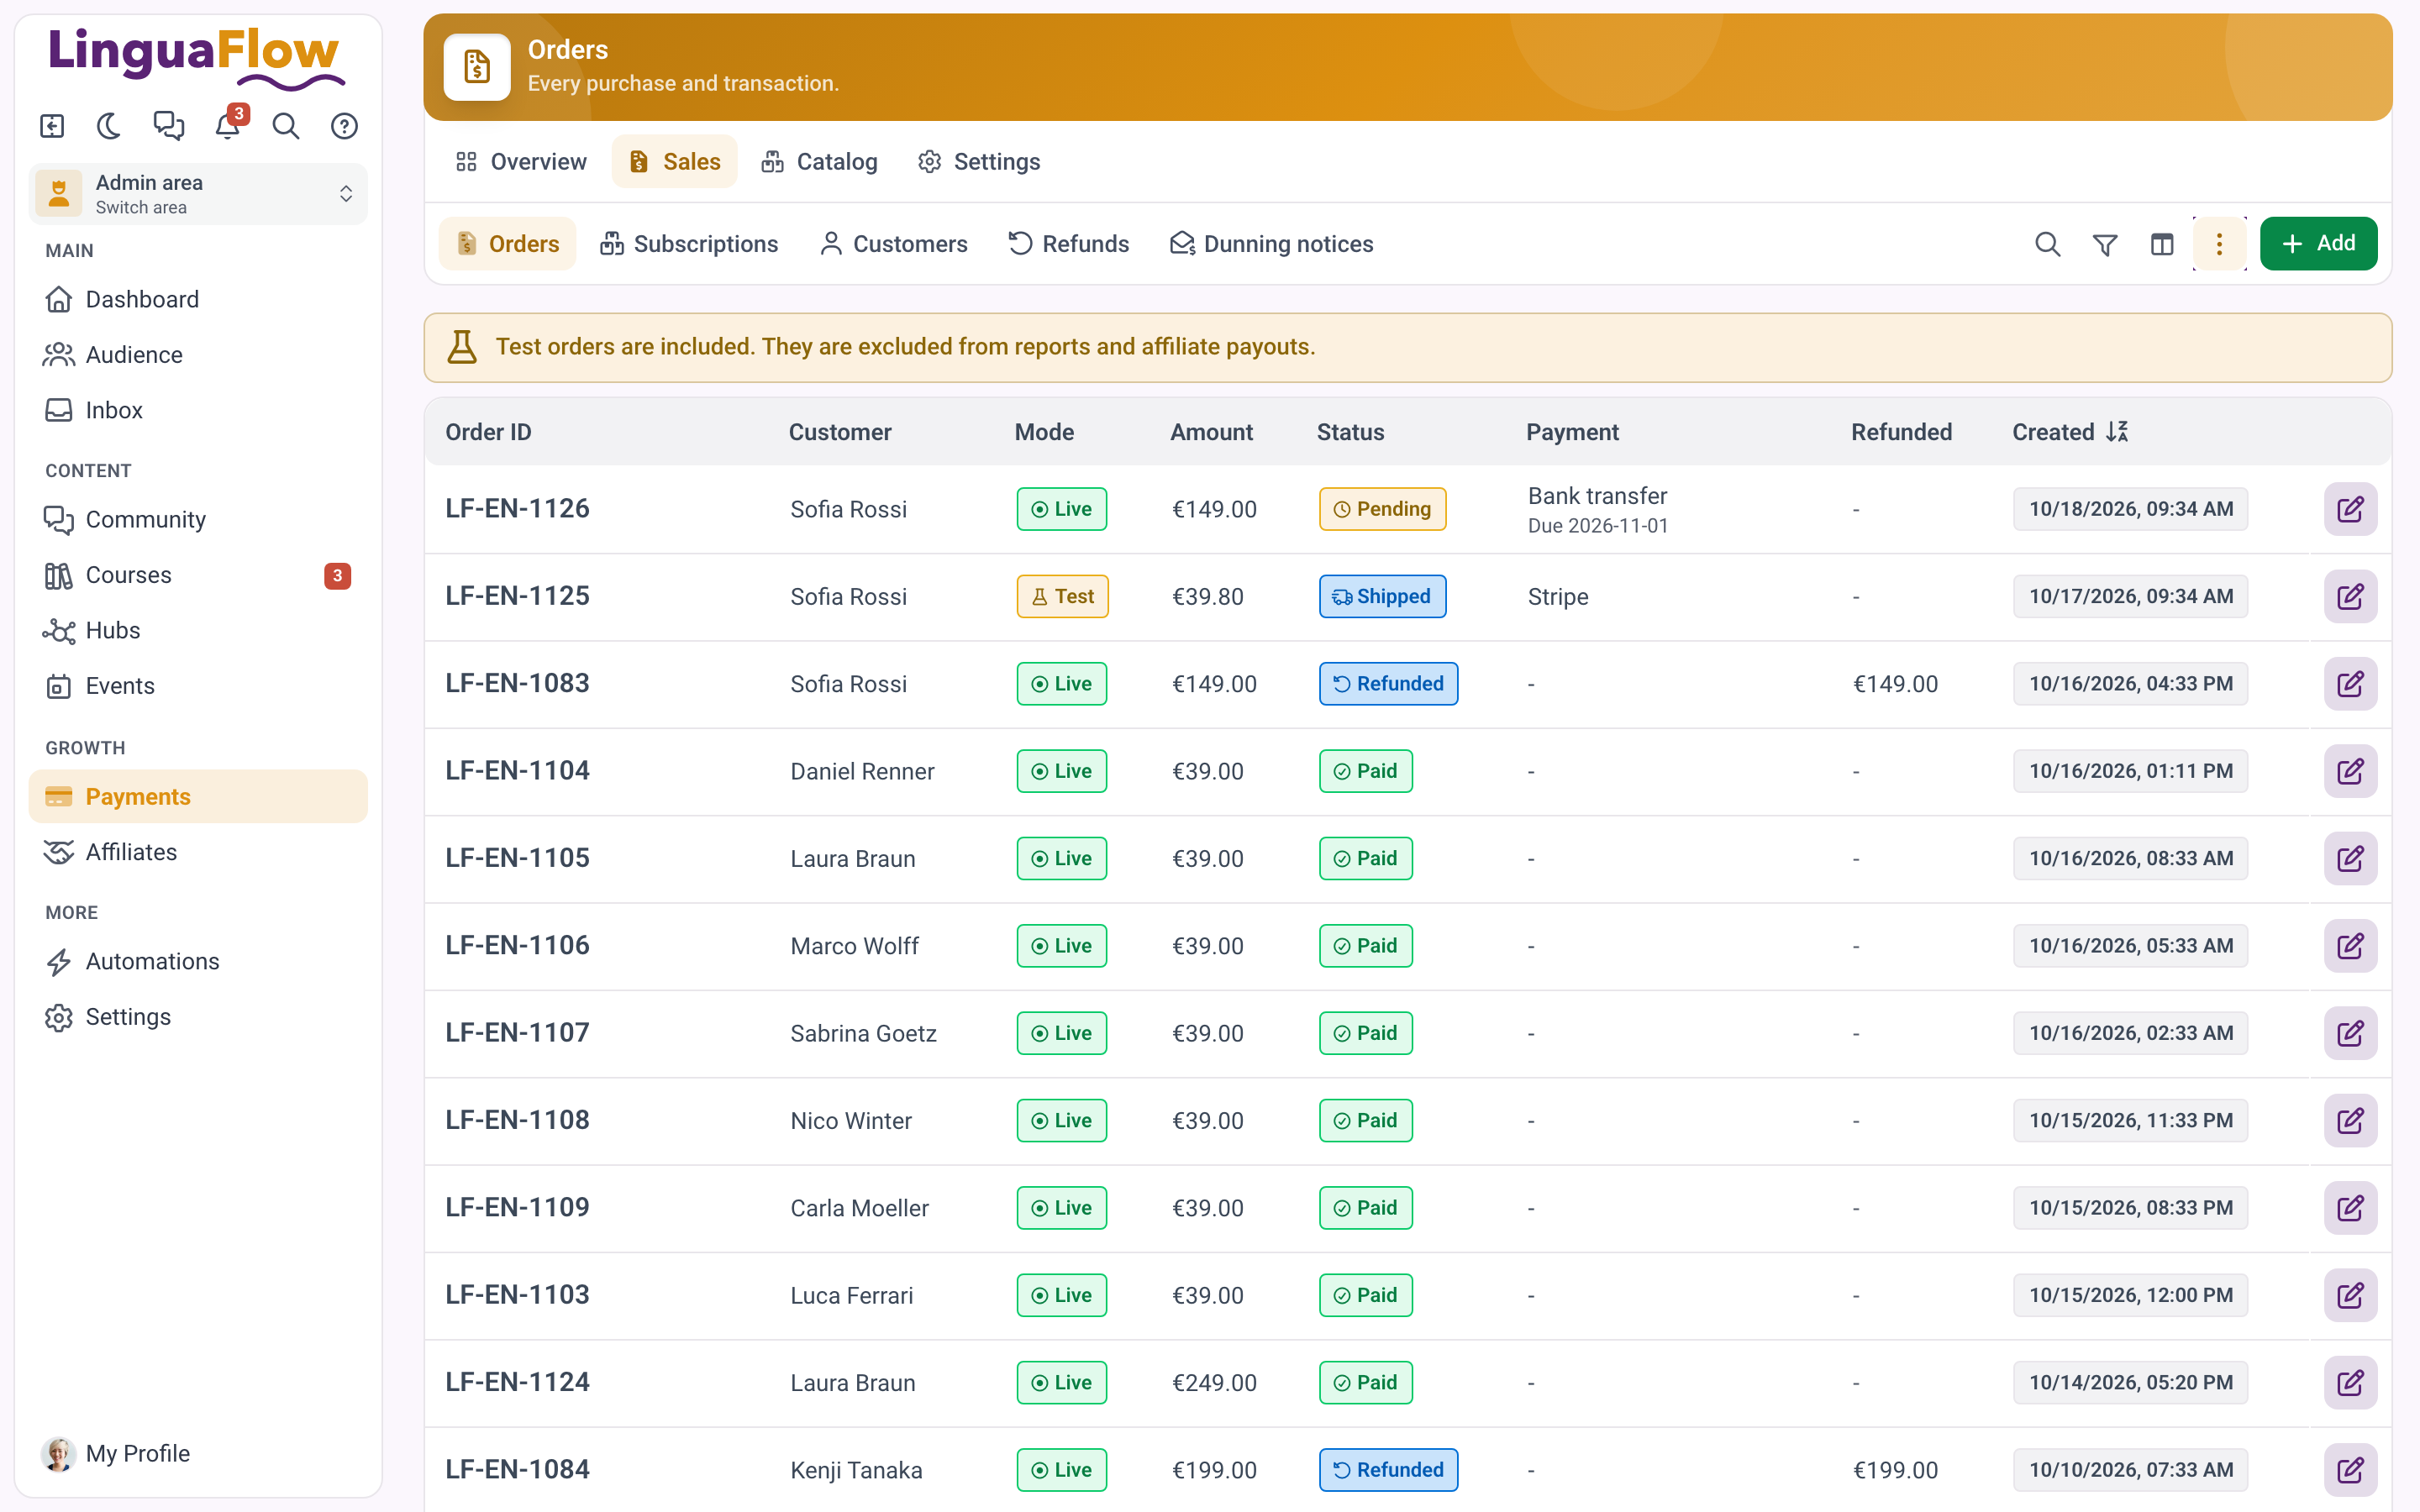Click the help question mark icon
The height and width of the screenshot is (1512, 2420).
click(344, 126)
